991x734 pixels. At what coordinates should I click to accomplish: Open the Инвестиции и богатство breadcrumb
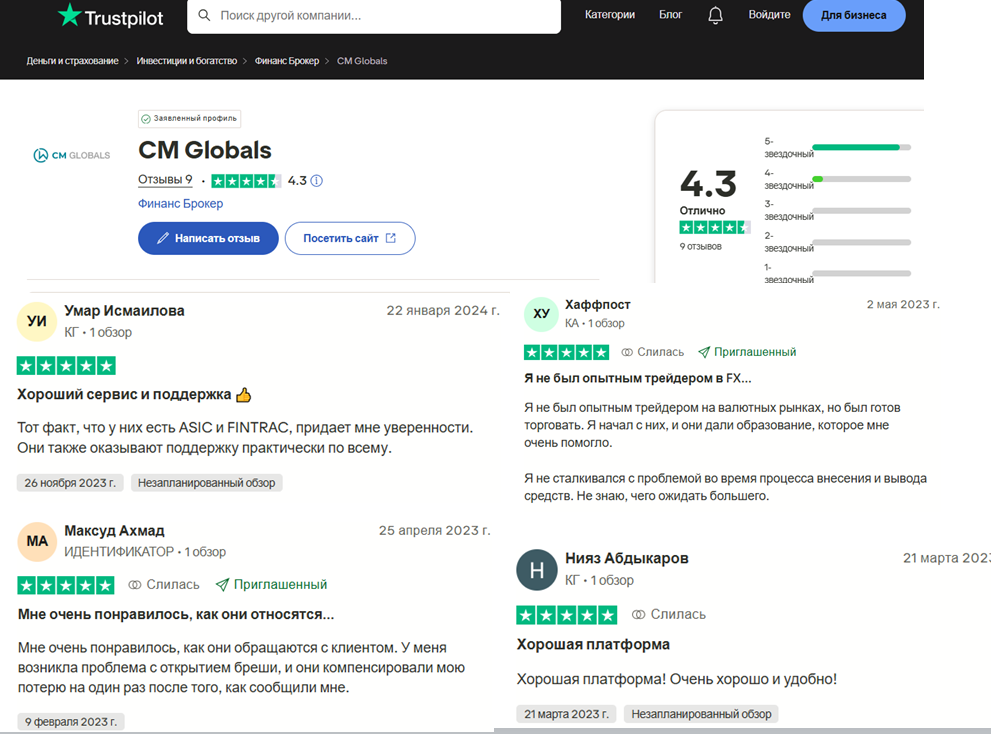click(187, 61)
